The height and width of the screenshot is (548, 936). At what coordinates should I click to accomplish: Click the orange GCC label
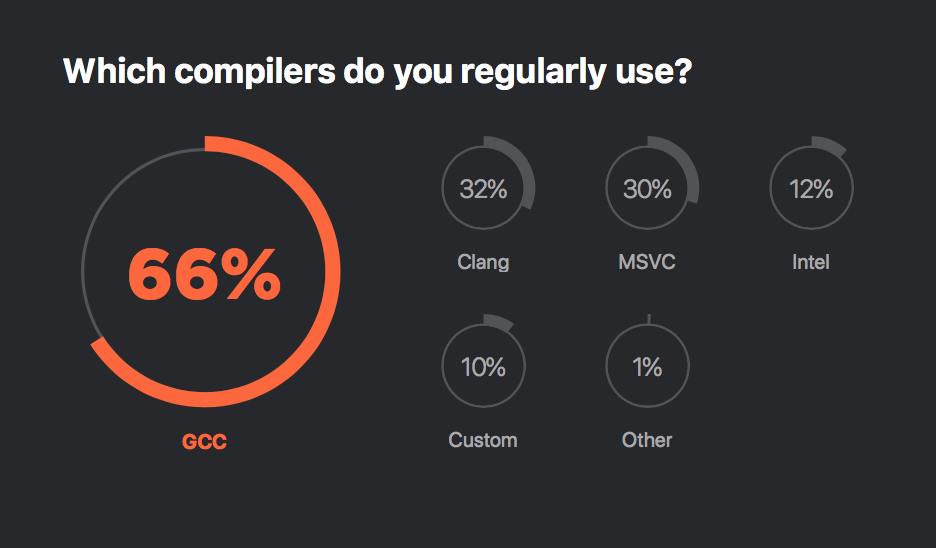pos(204,442)
